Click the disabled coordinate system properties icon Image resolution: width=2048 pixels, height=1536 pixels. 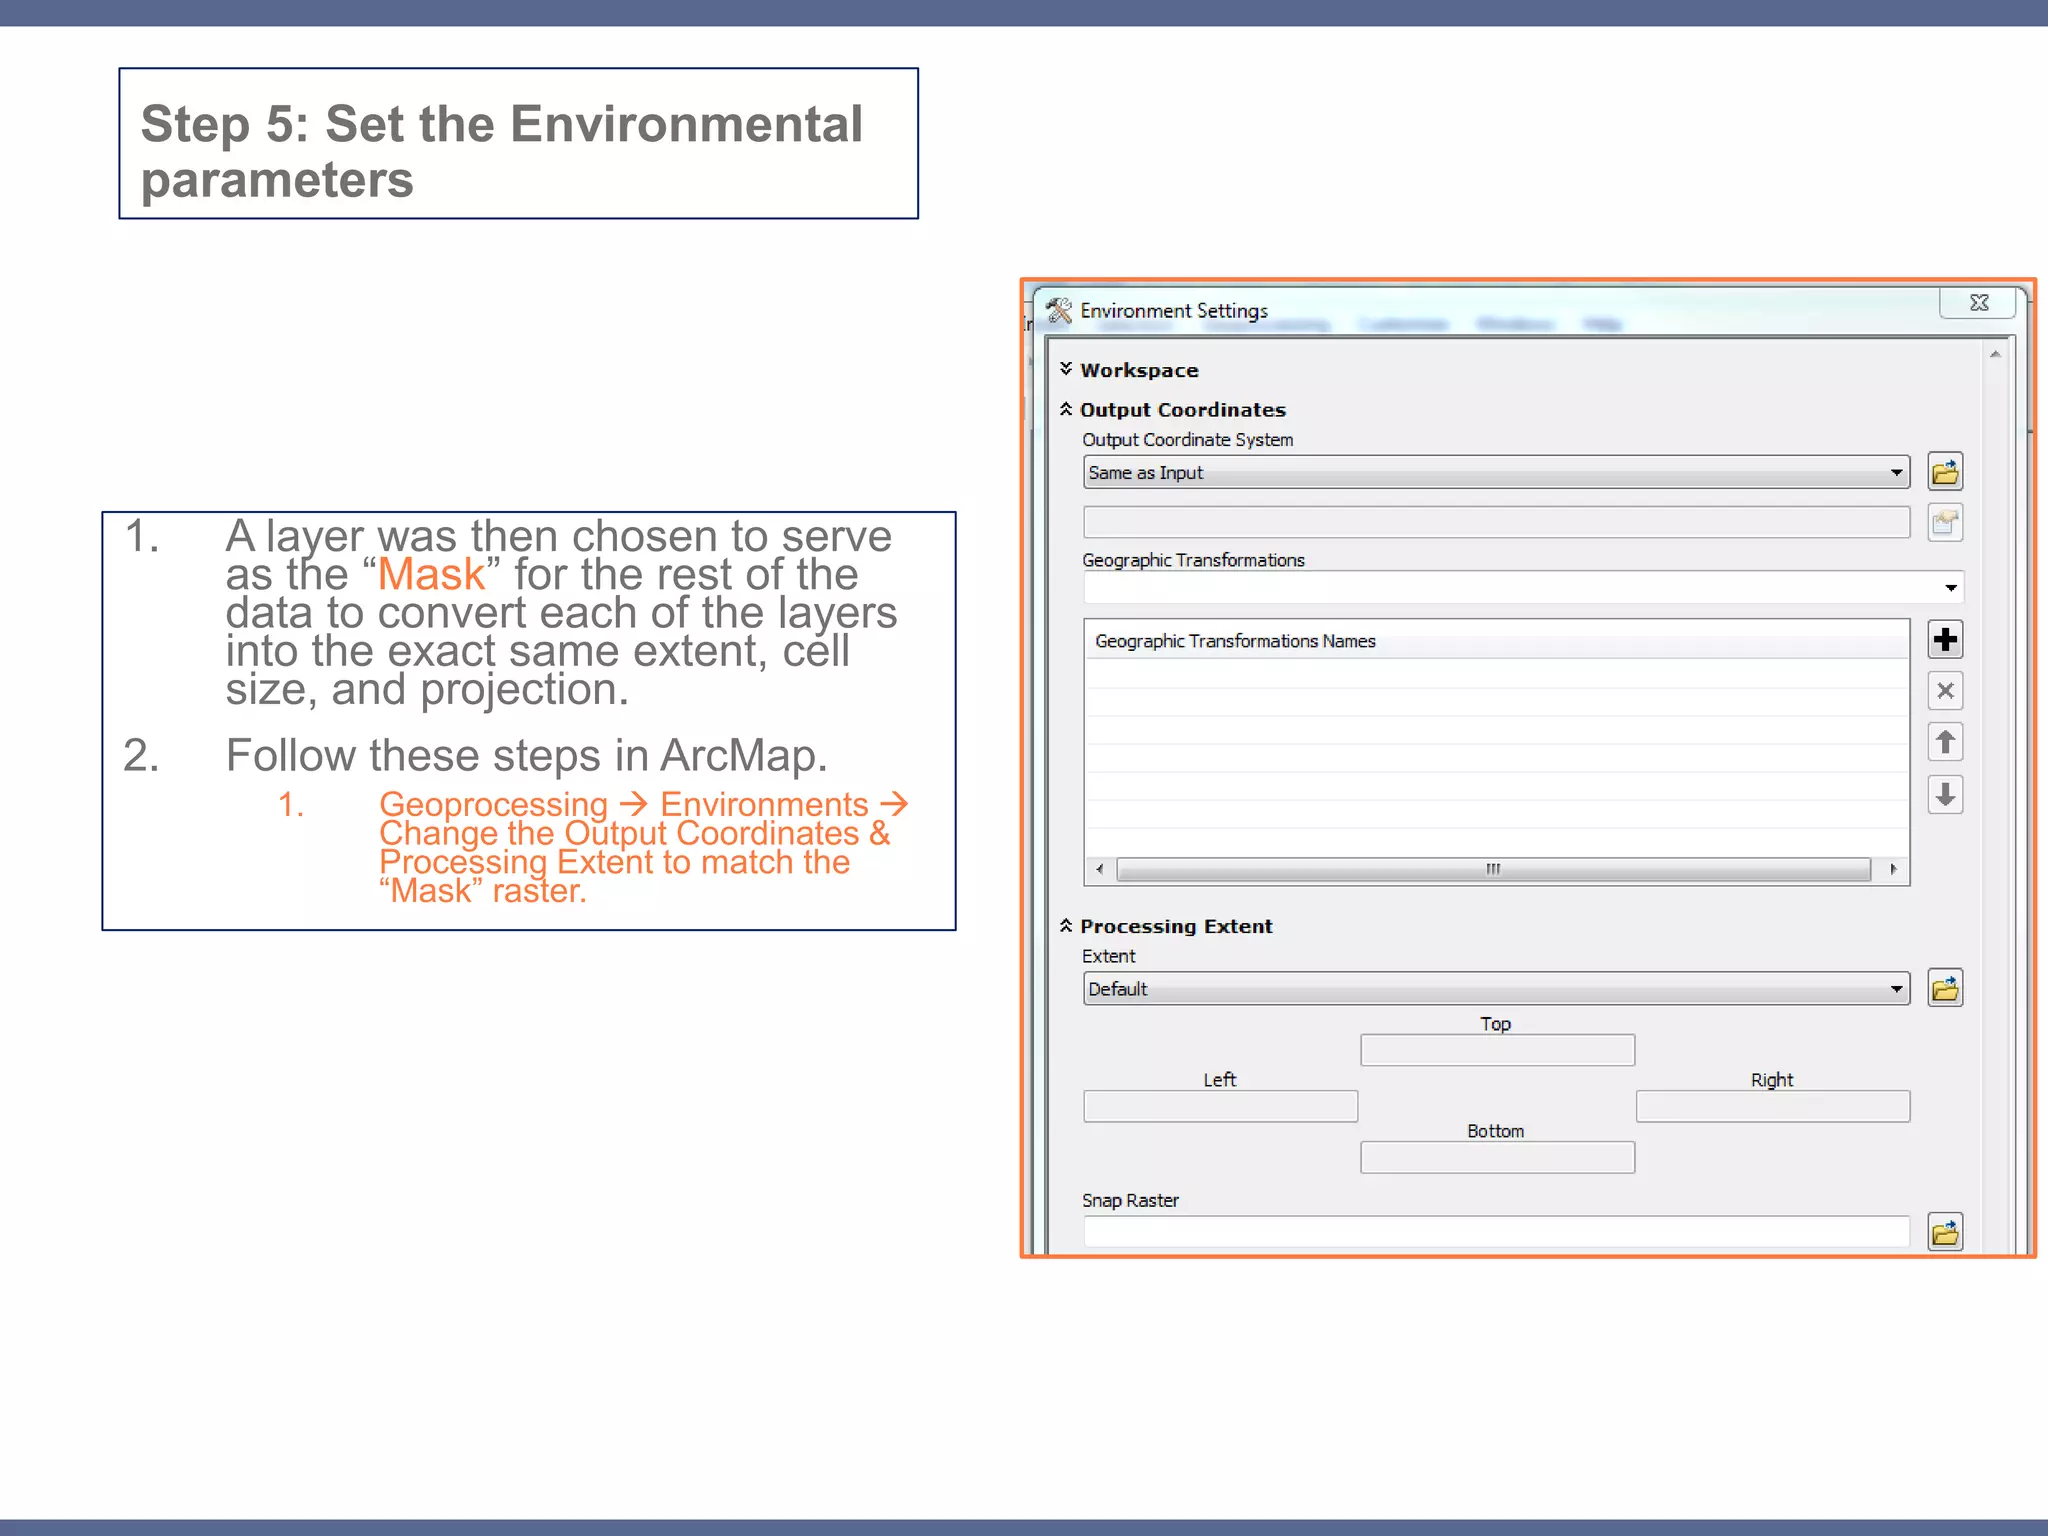(1945, 522)
